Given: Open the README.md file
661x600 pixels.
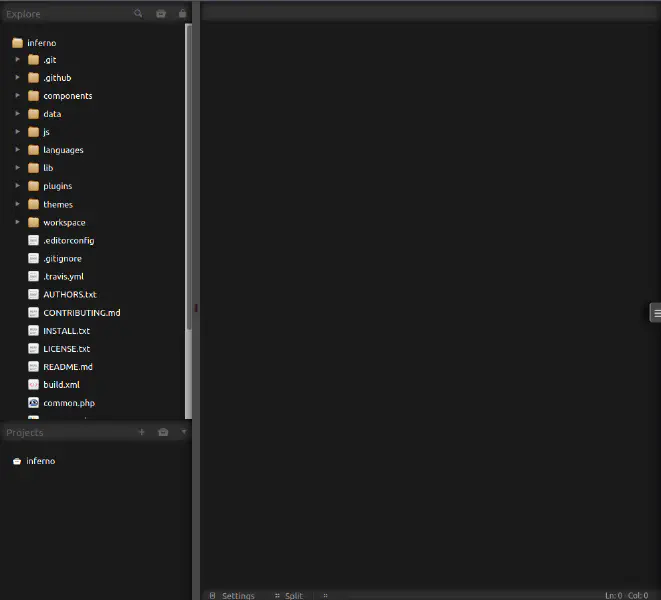Looking at the screenshot, I should click(x=67, y=367).
